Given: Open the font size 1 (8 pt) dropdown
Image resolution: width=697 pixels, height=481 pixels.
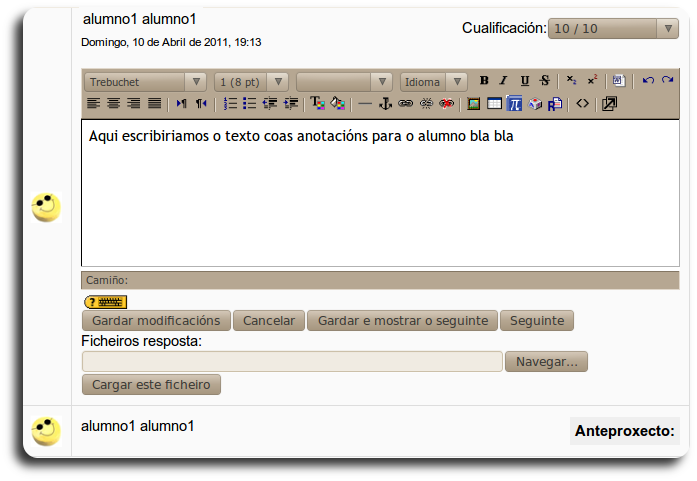Looking at the screenshot, I should tap(252, 82).
